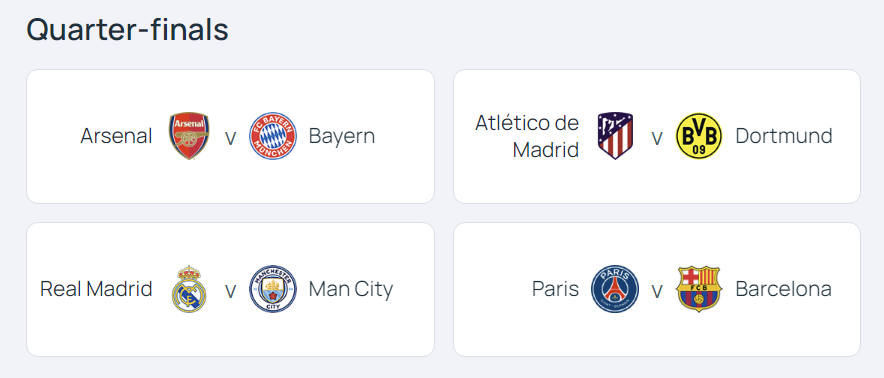Click the Manchester City badge

coord(273,289)
